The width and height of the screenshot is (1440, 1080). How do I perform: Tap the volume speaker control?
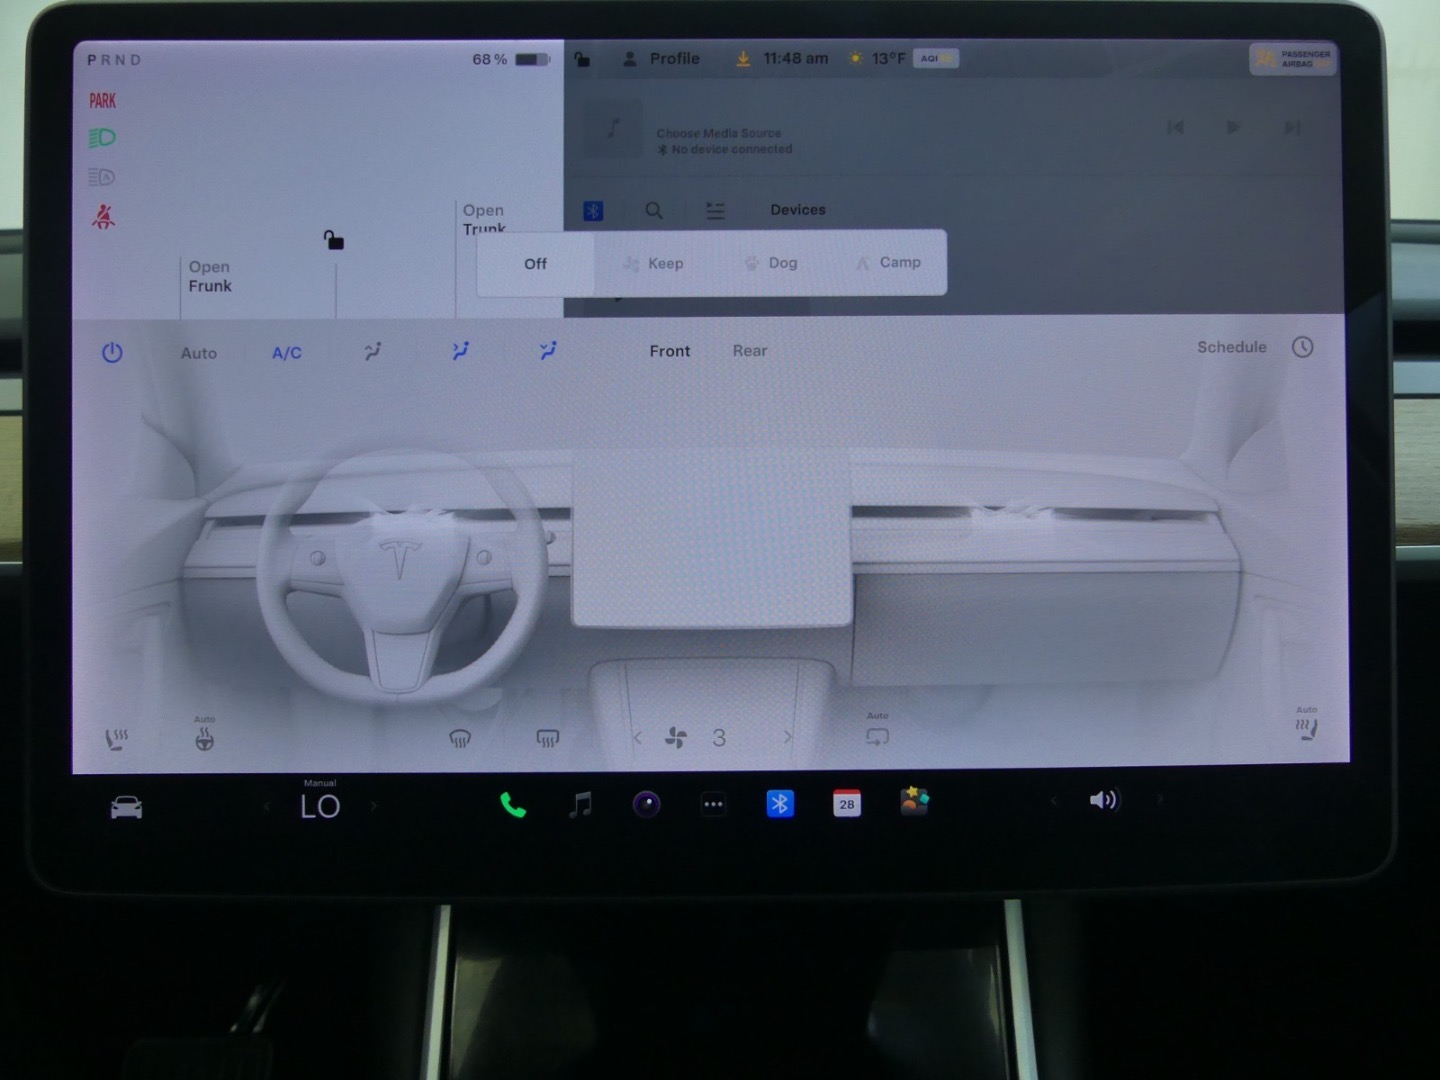point(1103,800)
